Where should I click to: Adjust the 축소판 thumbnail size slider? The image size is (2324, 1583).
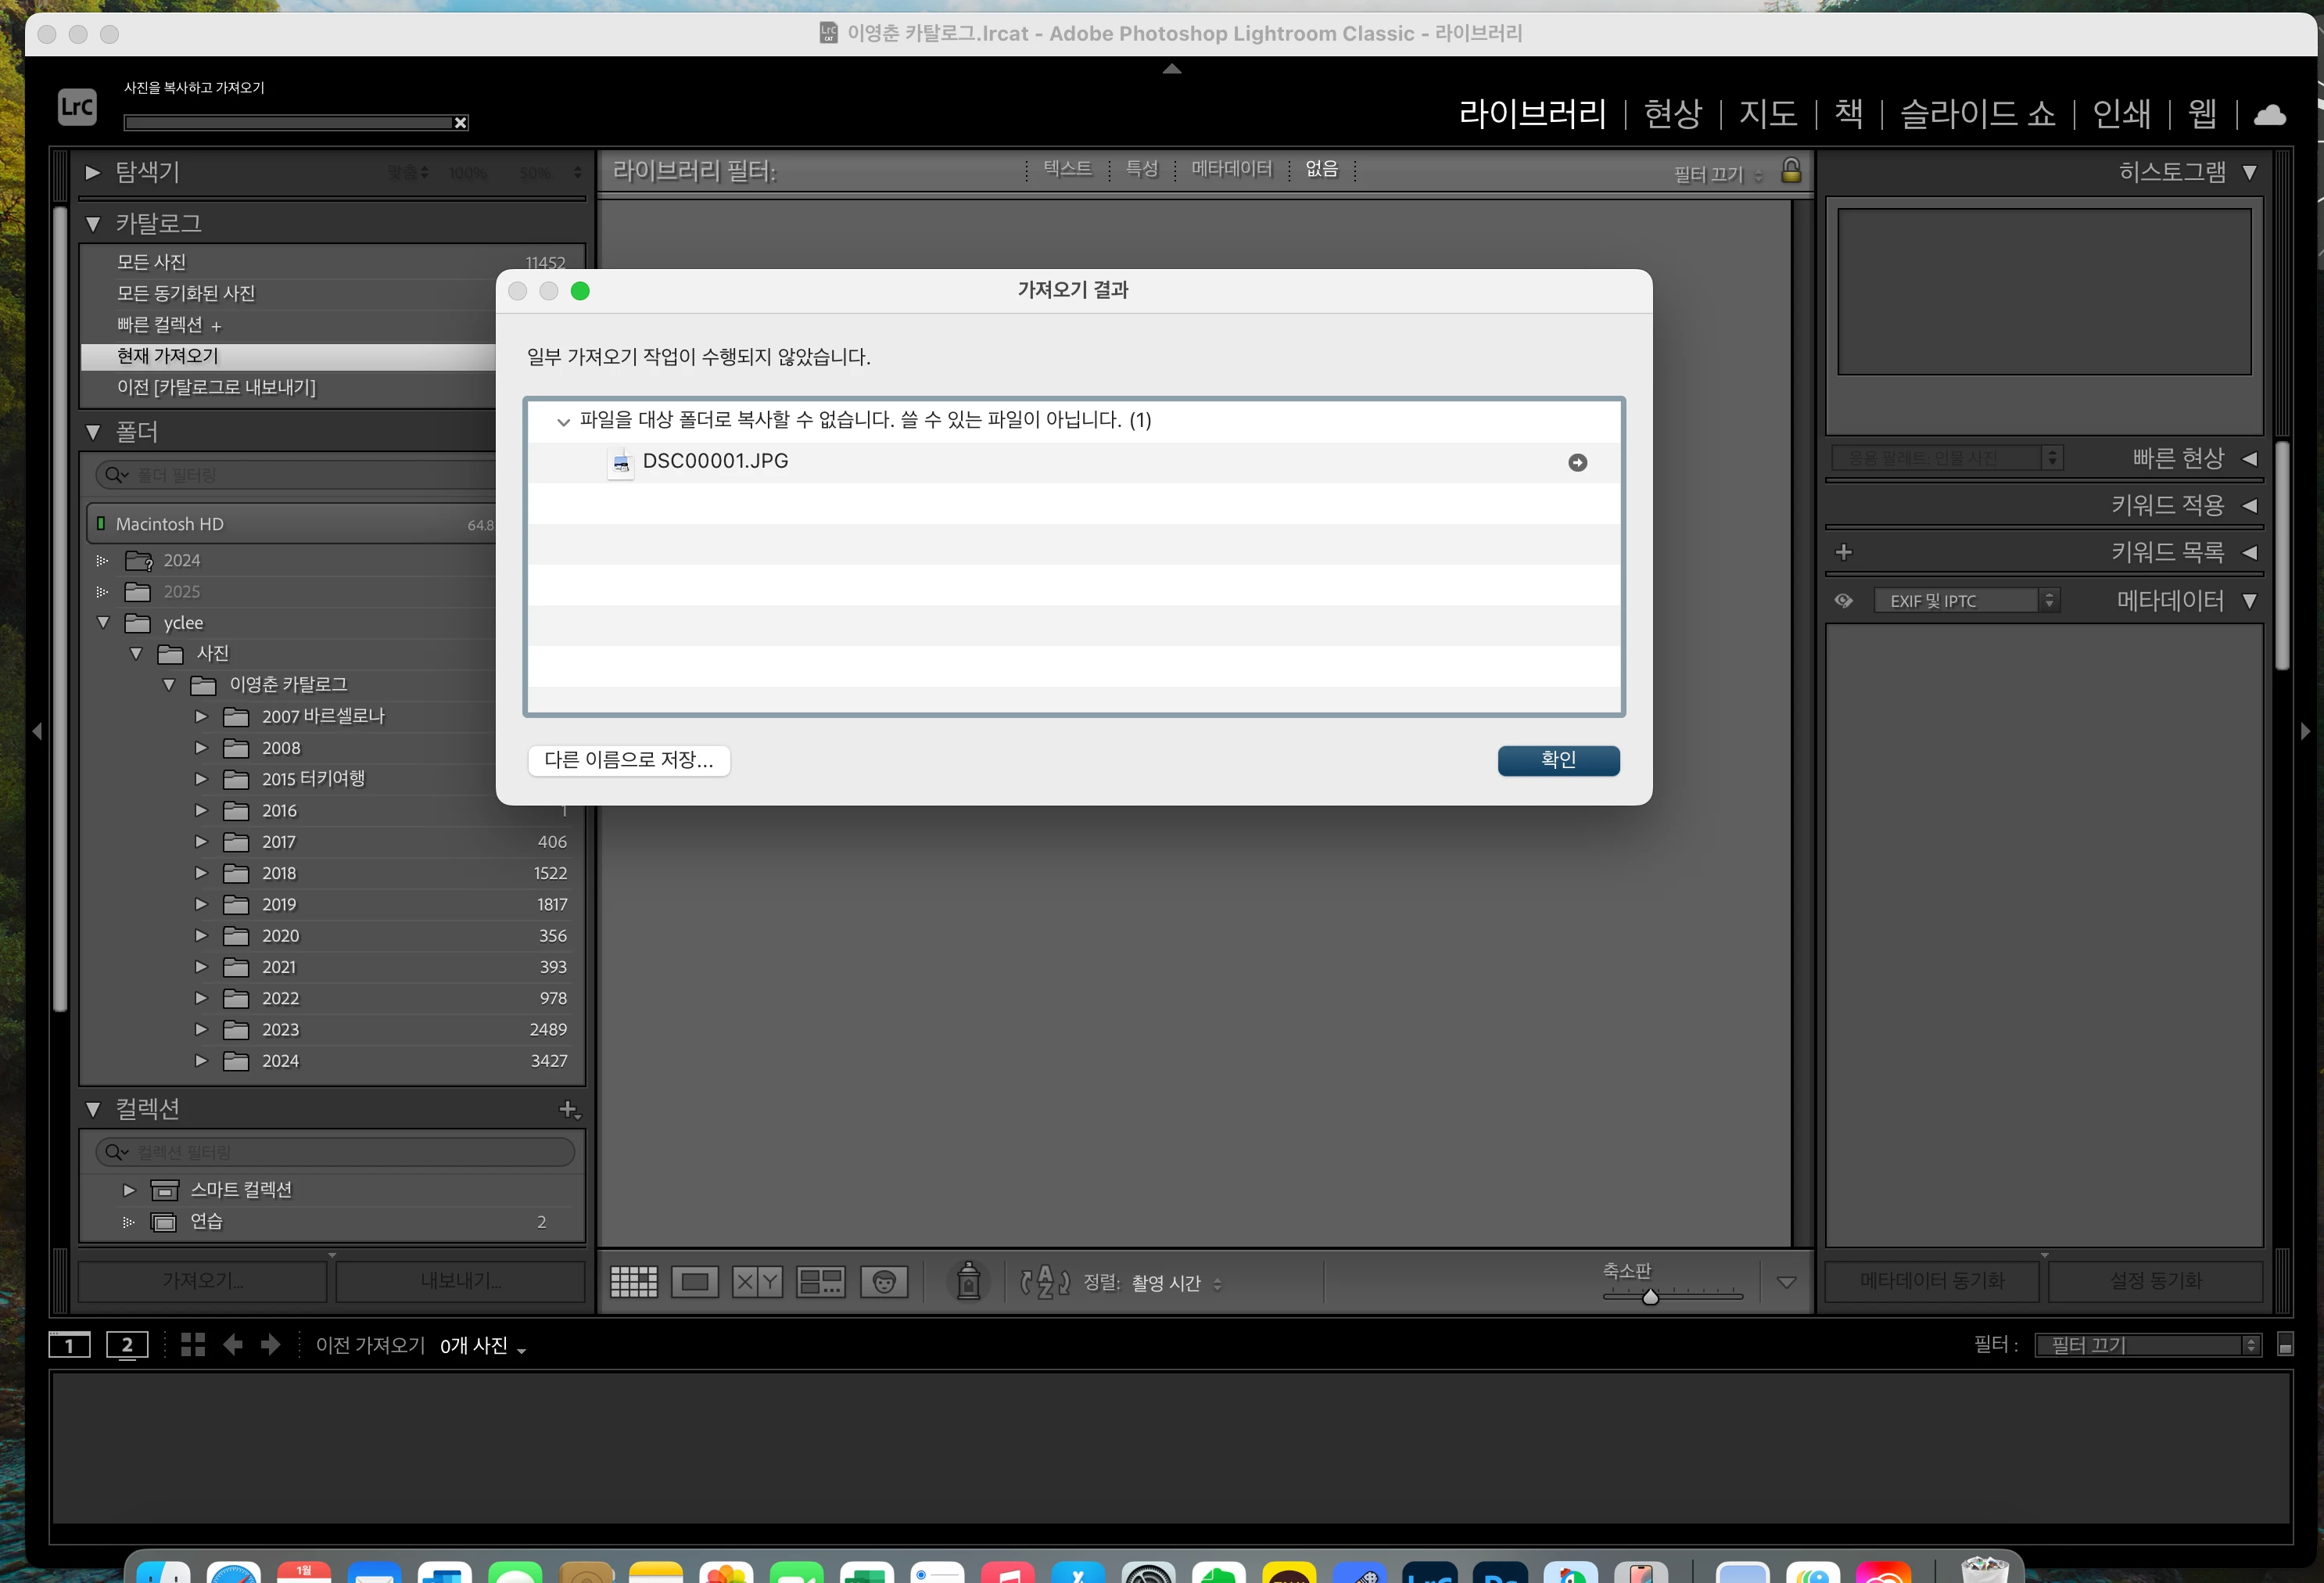point(1650,1296)
